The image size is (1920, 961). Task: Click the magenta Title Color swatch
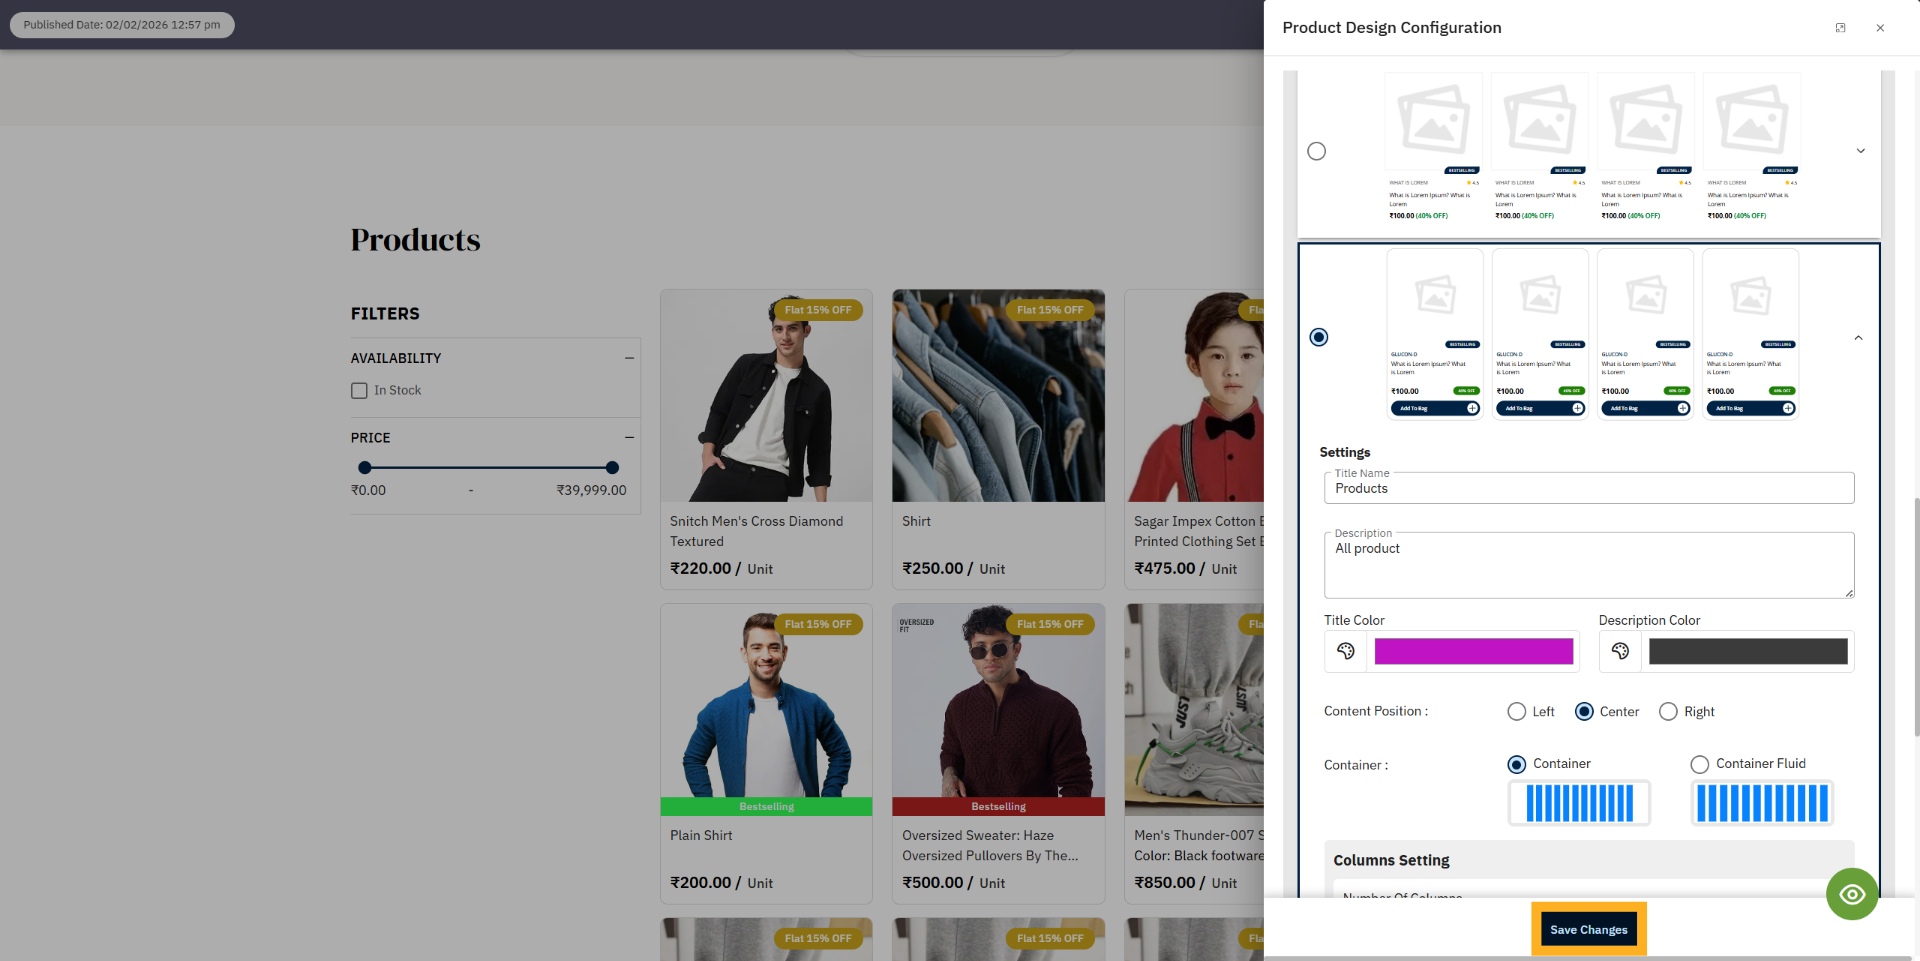(x=1473, y=651)
